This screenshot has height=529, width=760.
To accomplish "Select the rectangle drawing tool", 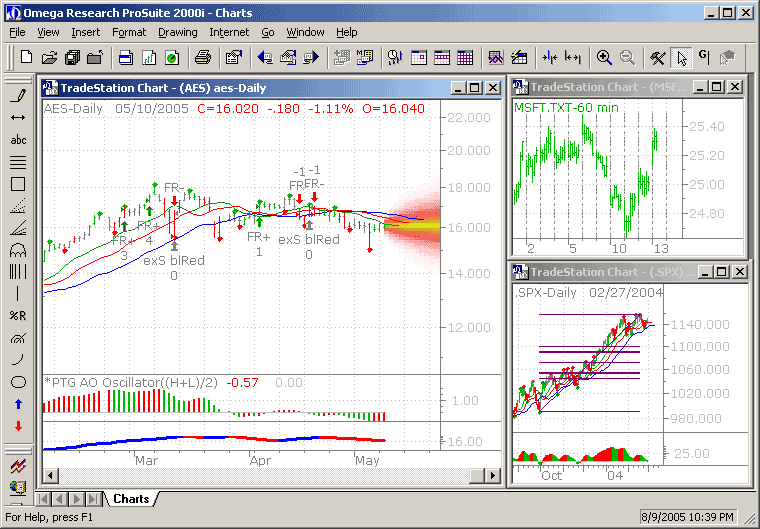I will tap(18, 184).
